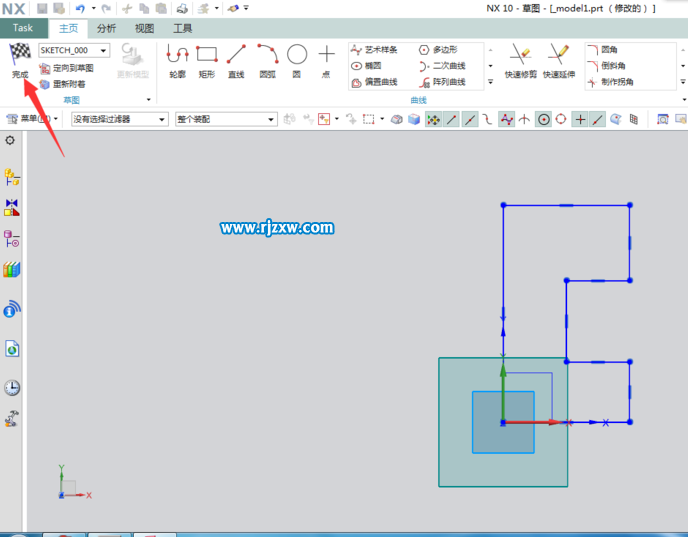Open the 没有选择过滤器 selection filter dropdown
Viewport: 688px width, 537px height.
(x=120, y=119)
